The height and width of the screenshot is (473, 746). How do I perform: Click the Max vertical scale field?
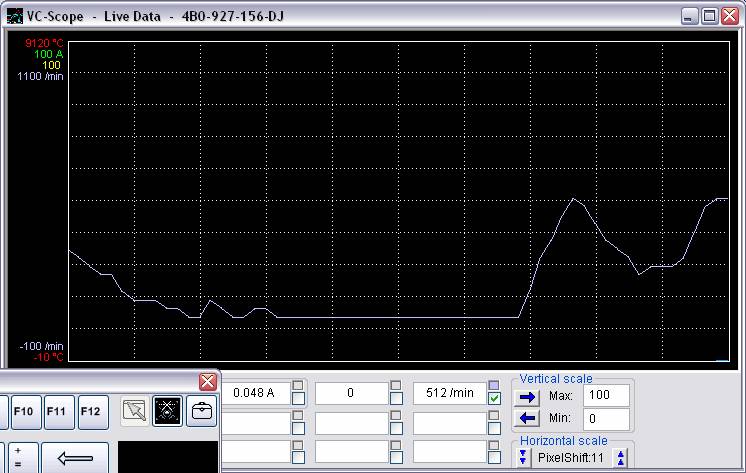click(605, 395)
